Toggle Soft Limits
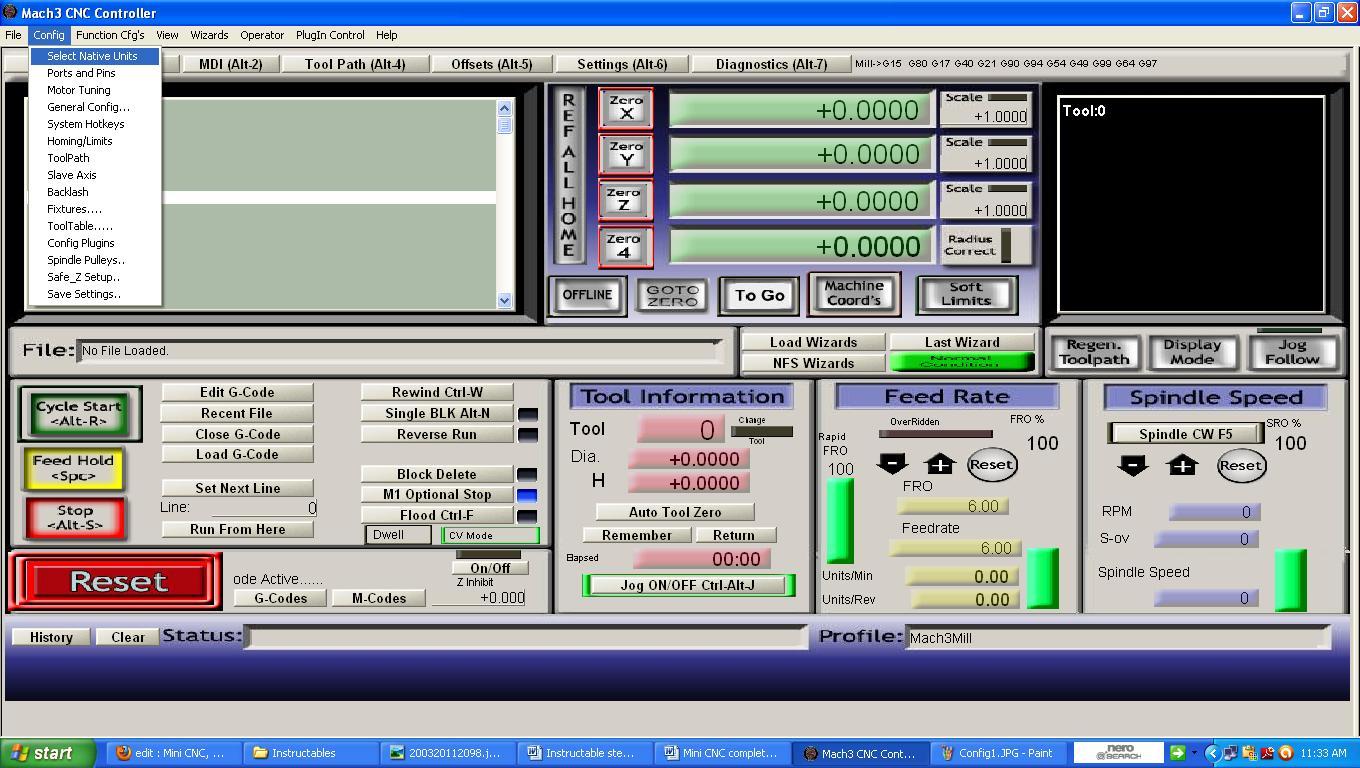This screenshot has width=1360, height=768. (966, 294)
